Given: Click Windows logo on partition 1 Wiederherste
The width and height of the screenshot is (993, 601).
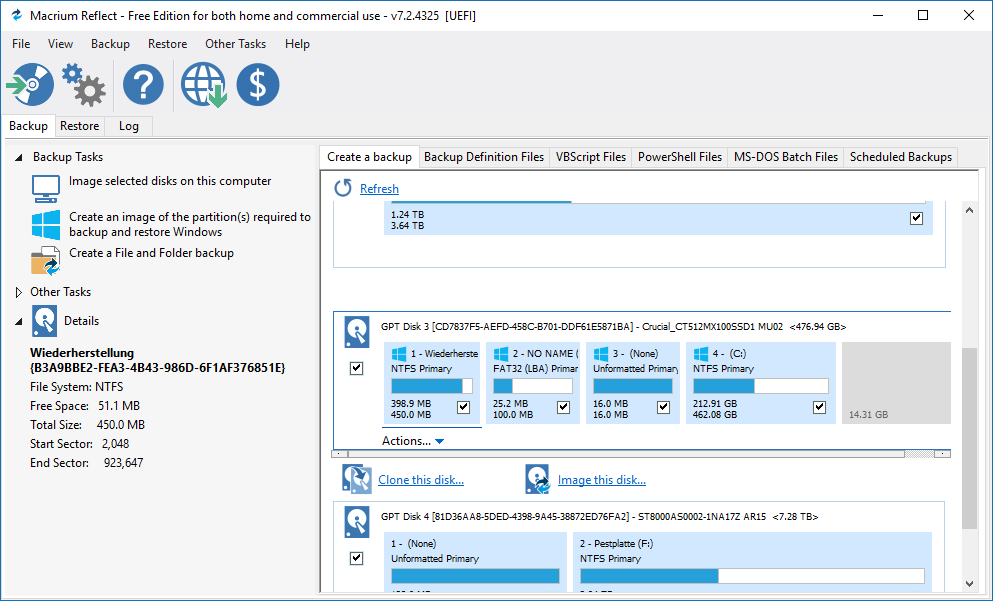Looking at the screenshot, I should click(399, 353).
